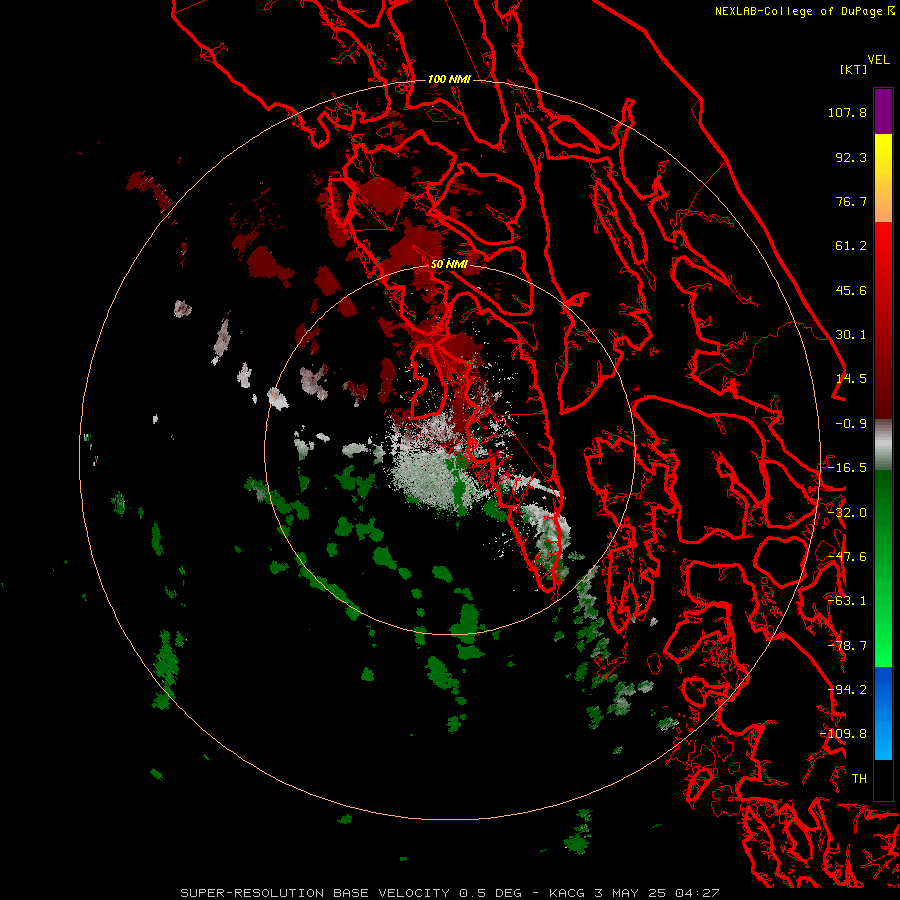Viewport: 900px width, 900px height.
Task: Click the 45.6 velocity scale value
Action: [x=851, y=290]
